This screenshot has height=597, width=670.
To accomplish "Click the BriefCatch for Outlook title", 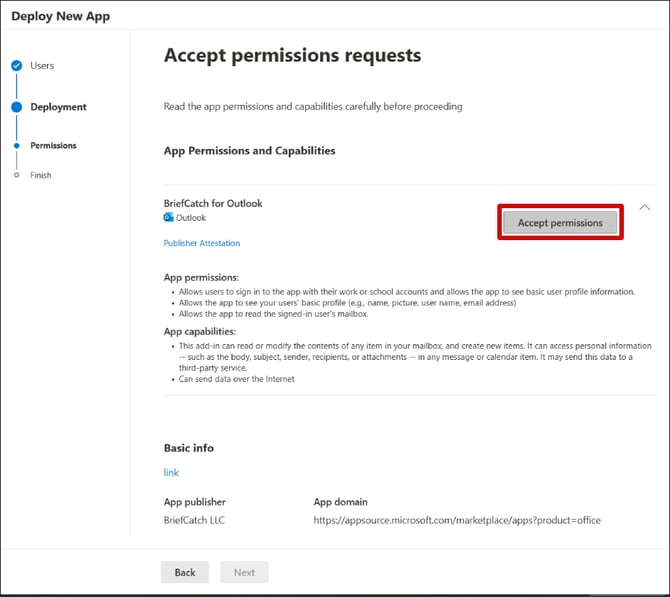I will coord(213,203).
